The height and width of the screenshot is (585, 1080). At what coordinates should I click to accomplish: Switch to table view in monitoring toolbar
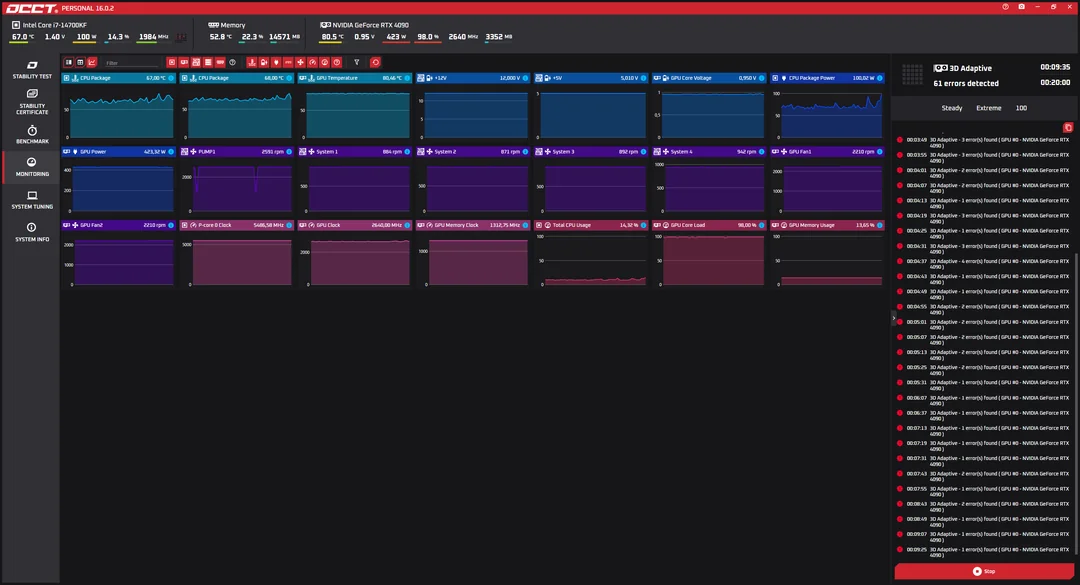coord(80,62)
